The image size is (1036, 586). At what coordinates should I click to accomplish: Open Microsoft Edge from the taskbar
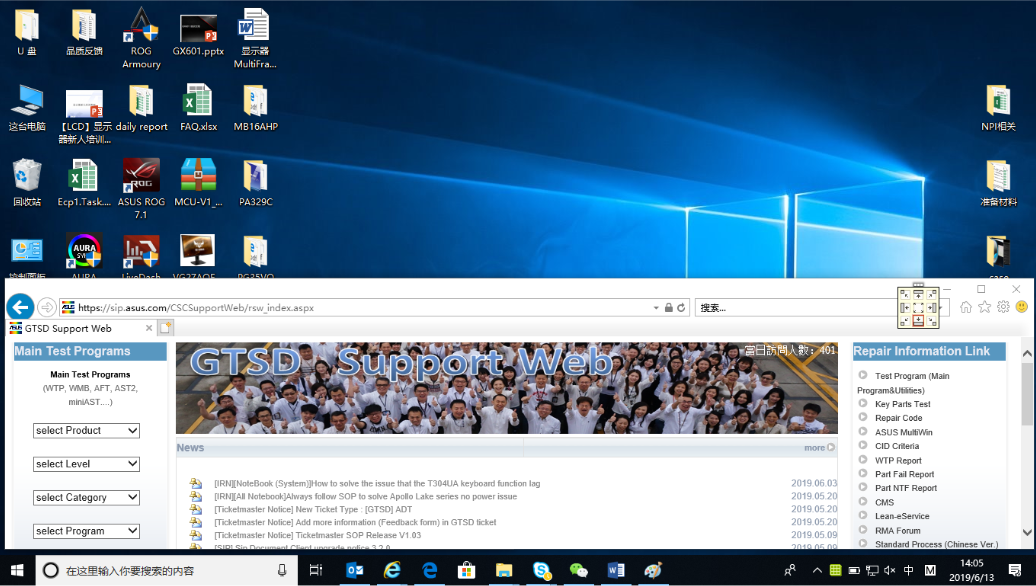[429, 570]
